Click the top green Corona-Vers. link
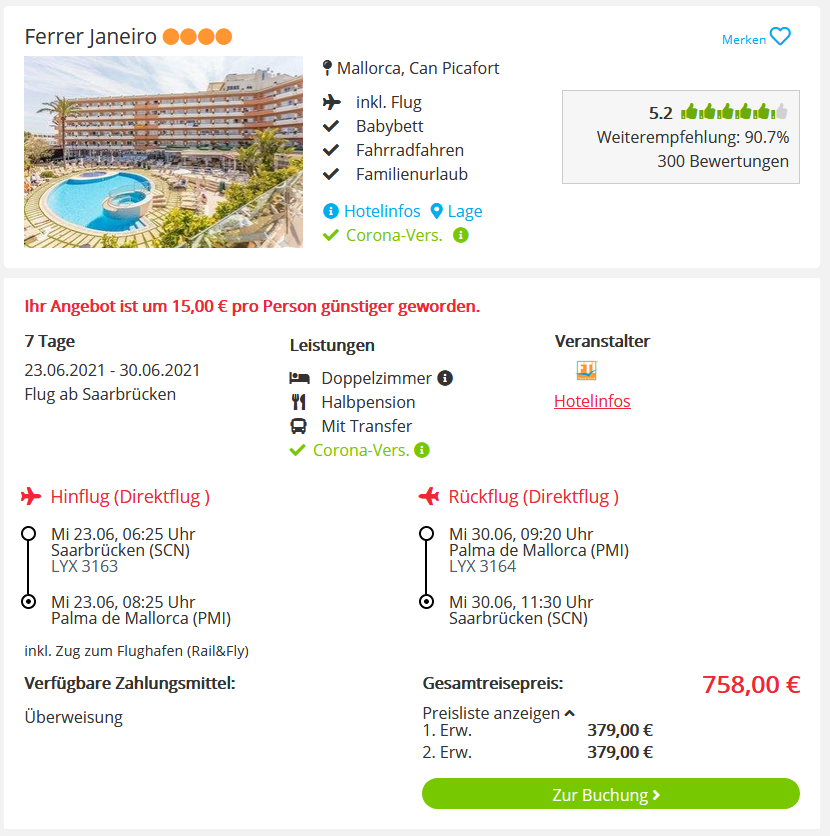Image resolution: width=830 pixels, height=836 pixels. point(394,235)
